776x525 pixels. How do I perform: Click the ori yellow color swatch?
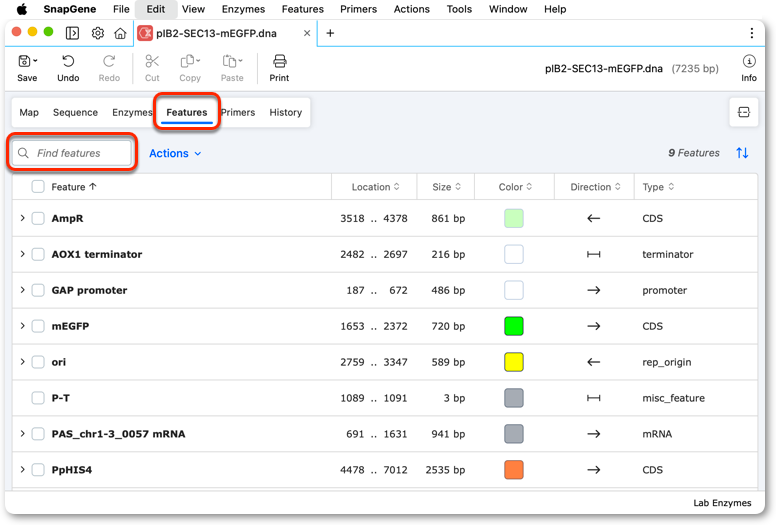pyautogui.click(x=514, y=362)
